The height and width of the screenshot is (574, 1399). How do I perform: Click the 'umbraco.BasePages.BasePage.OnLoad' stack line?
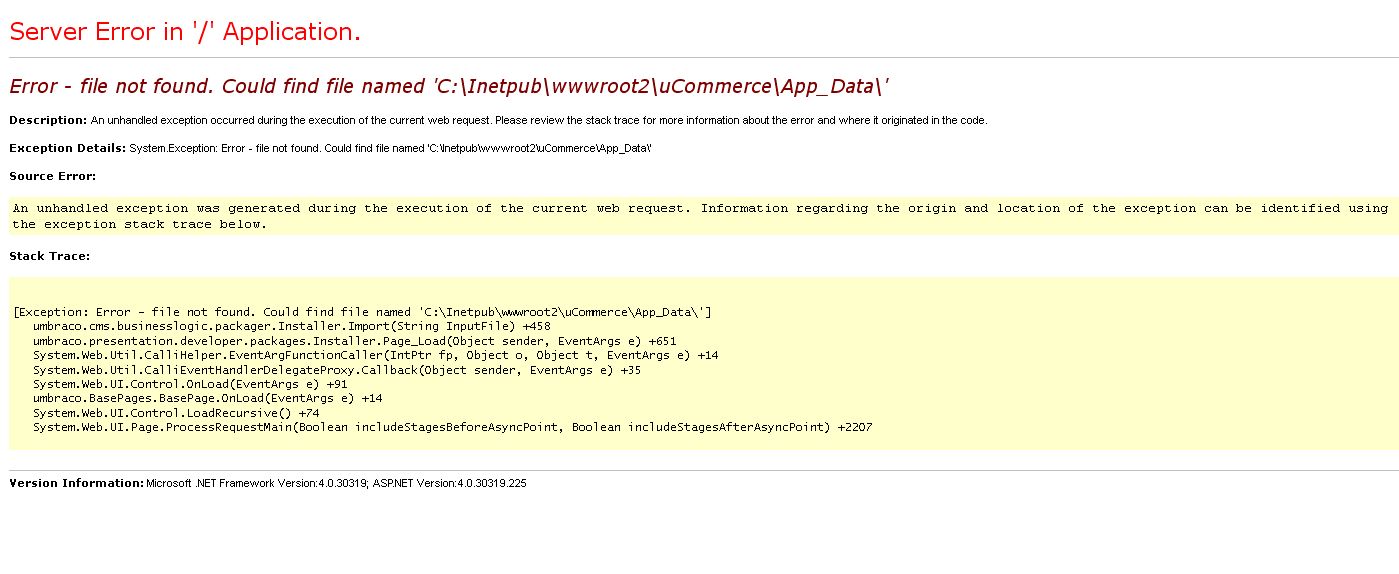[207, 398]
